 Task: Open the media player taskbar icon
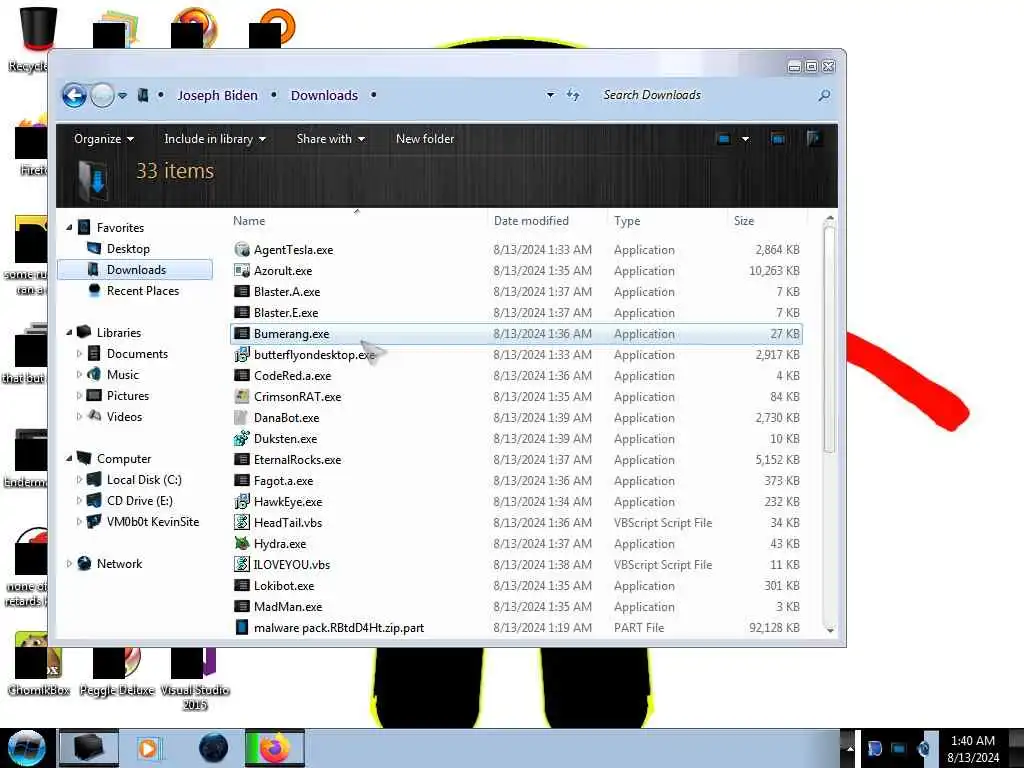tap(148, 748)
